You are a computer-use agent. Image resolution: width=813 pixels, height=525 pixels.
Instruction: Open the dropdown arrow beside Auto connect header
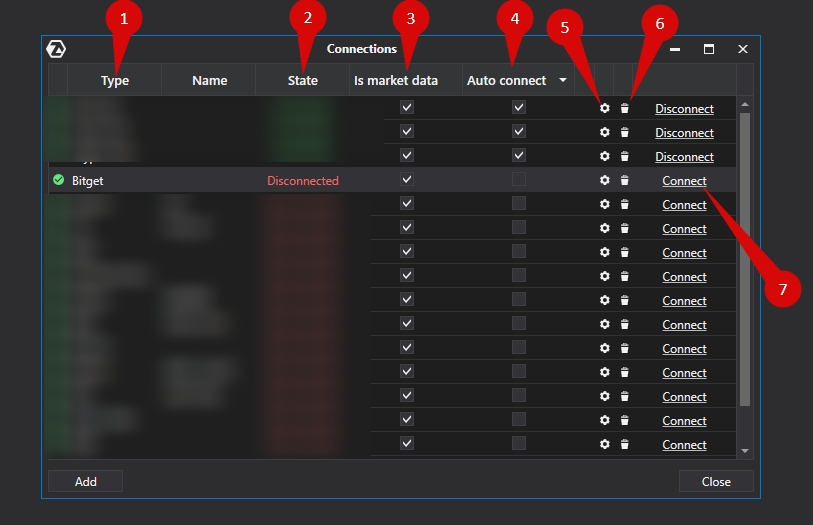(563, 81)
